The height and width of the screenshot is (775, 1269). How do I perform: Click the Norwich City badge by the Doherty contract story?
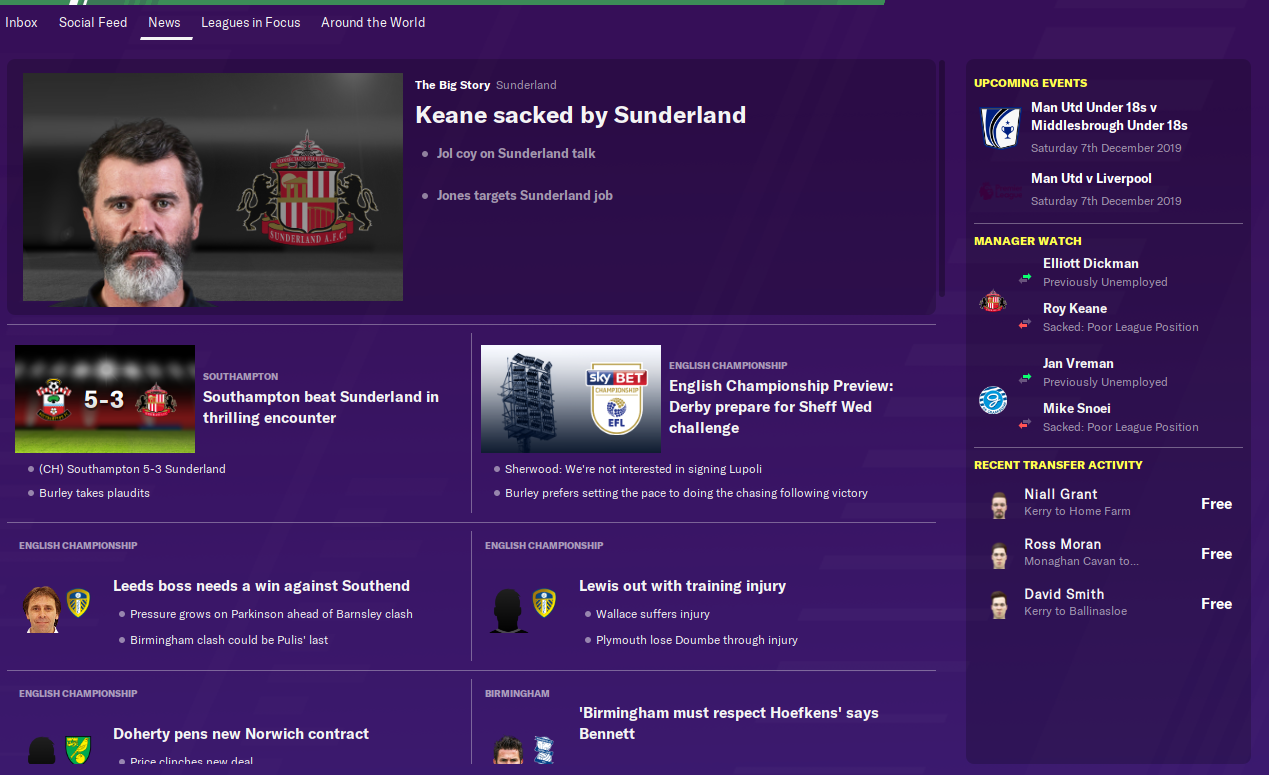[x=78, y=750]
